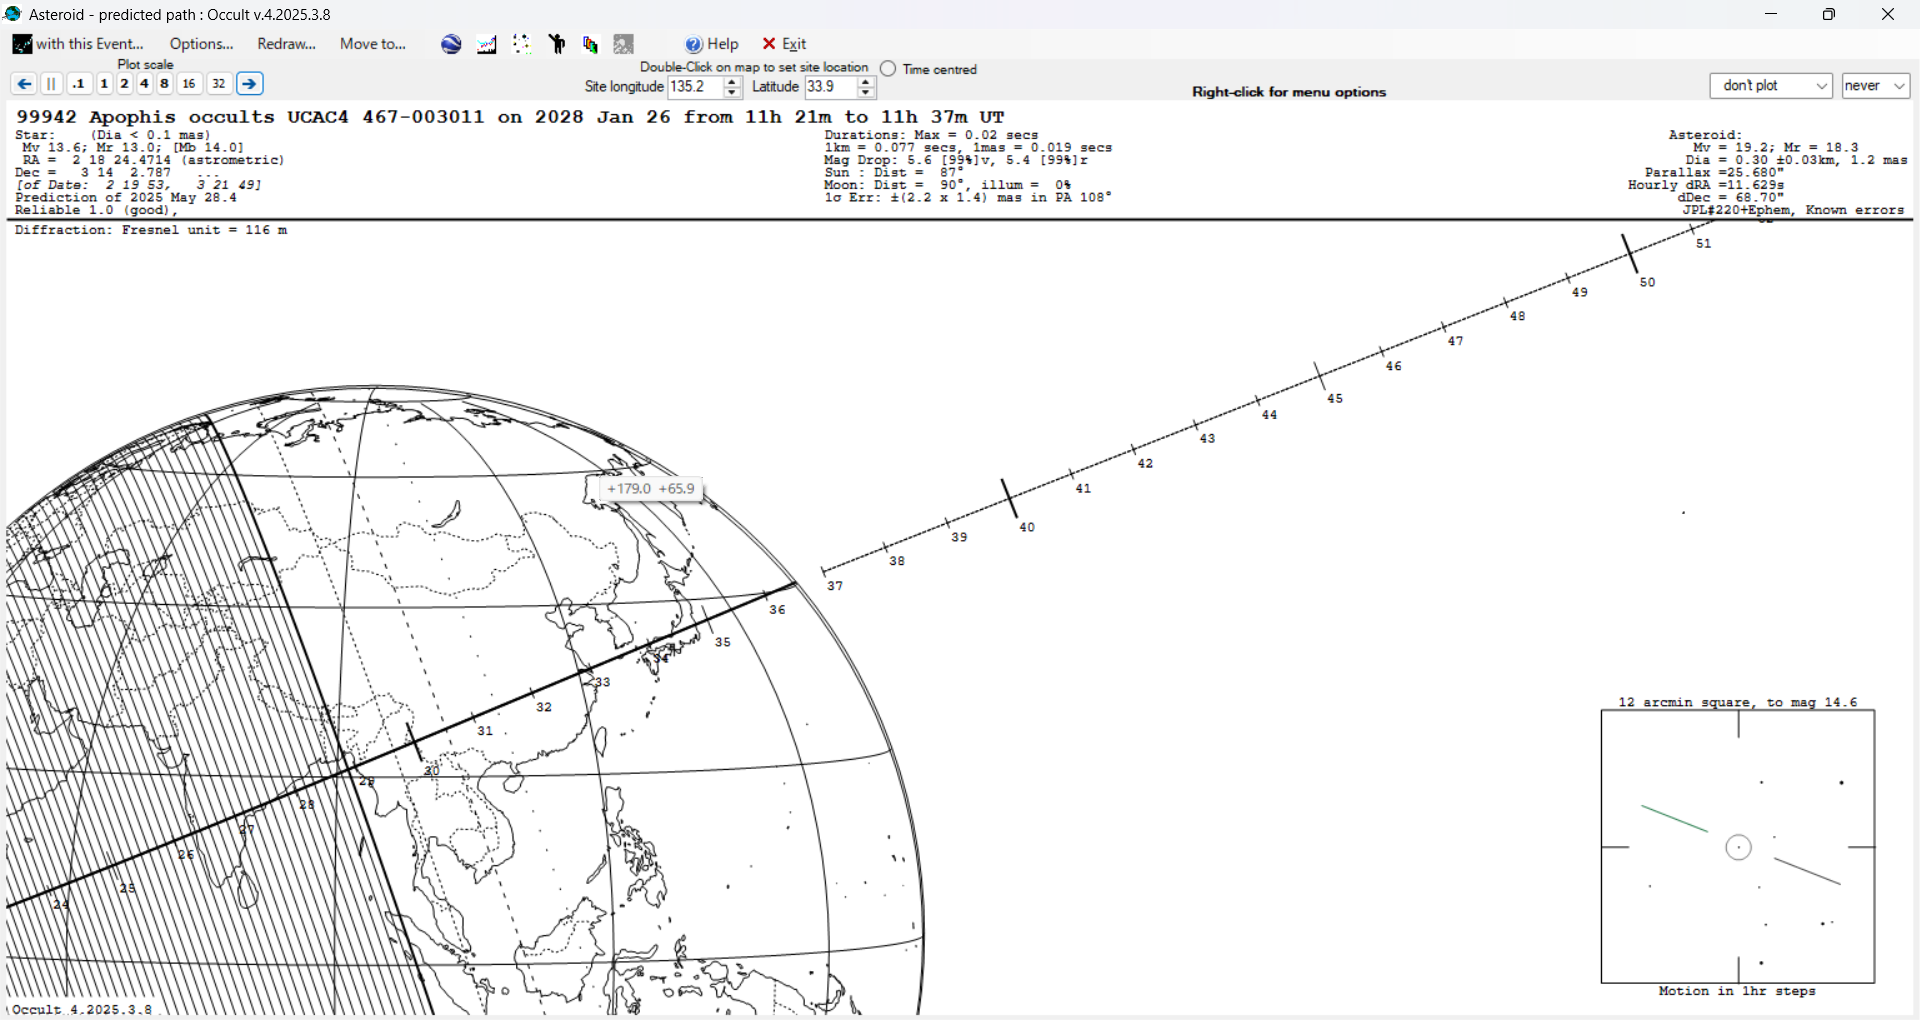Click the light-curve chart toolbar icon

(487, 44)
